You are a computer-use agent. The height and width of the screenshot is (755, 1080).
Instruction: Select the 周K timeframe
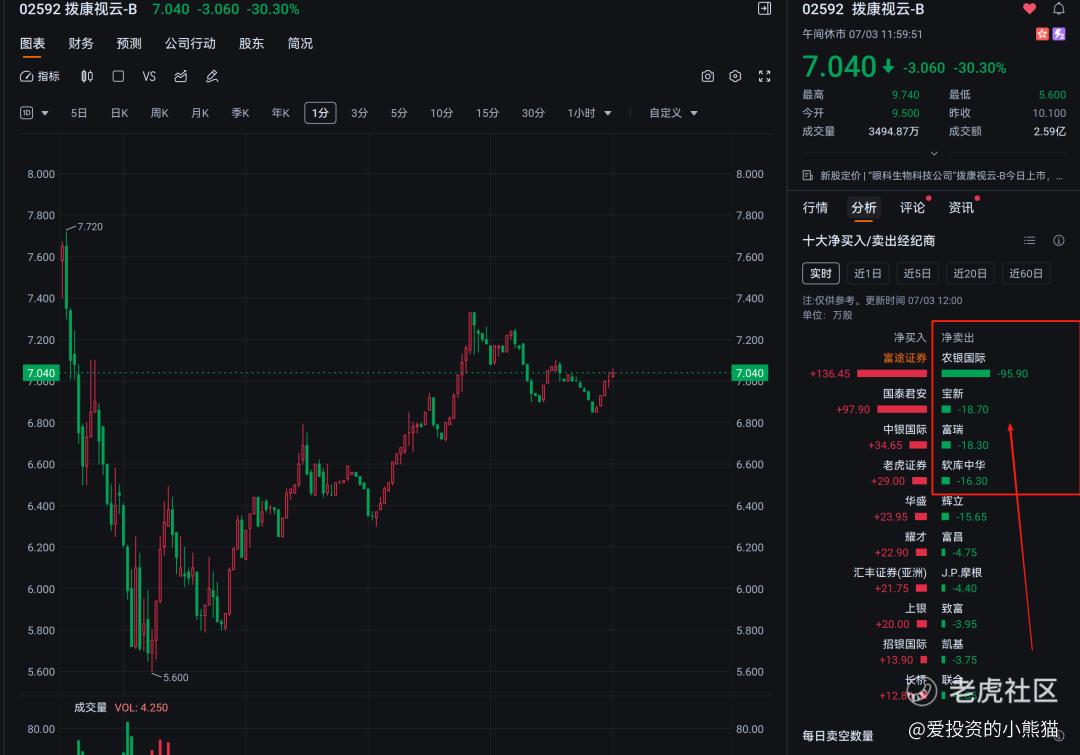tap(159, 113)
